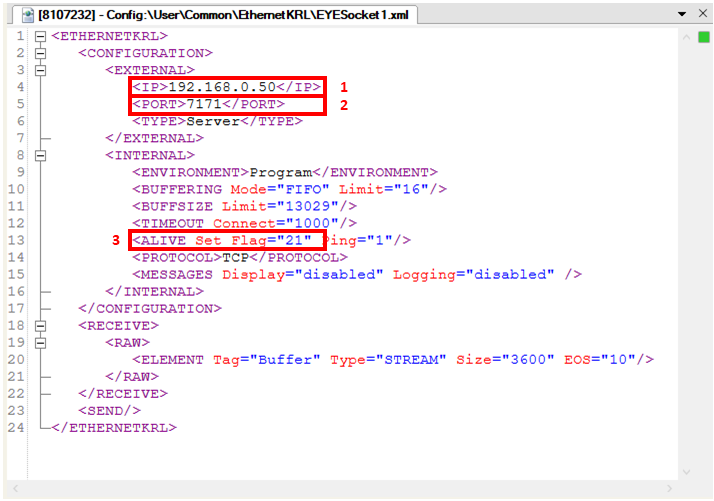Collapse the ETHERNETKRL node on line 1

coord(41,36)
